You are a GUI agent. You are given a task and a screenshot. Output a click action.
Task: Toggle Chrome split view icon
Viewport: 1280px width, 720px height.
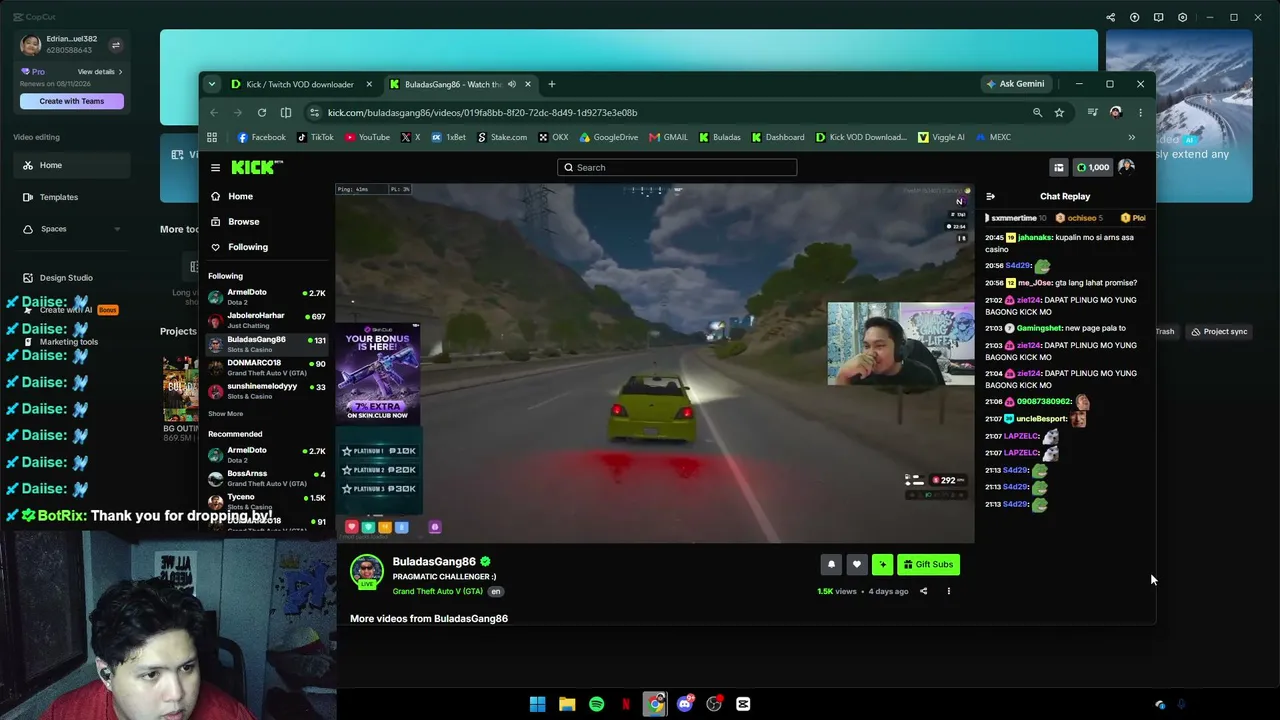pyautogui.click(x=286, y=113)
